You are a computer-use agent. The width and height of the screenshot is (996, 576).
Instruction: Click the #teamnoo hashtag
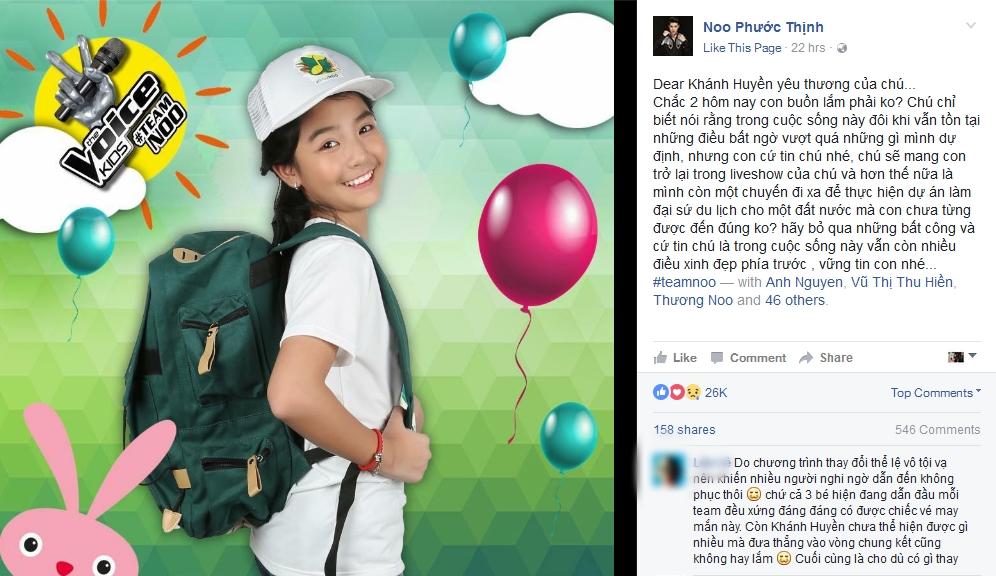point(684,282)
